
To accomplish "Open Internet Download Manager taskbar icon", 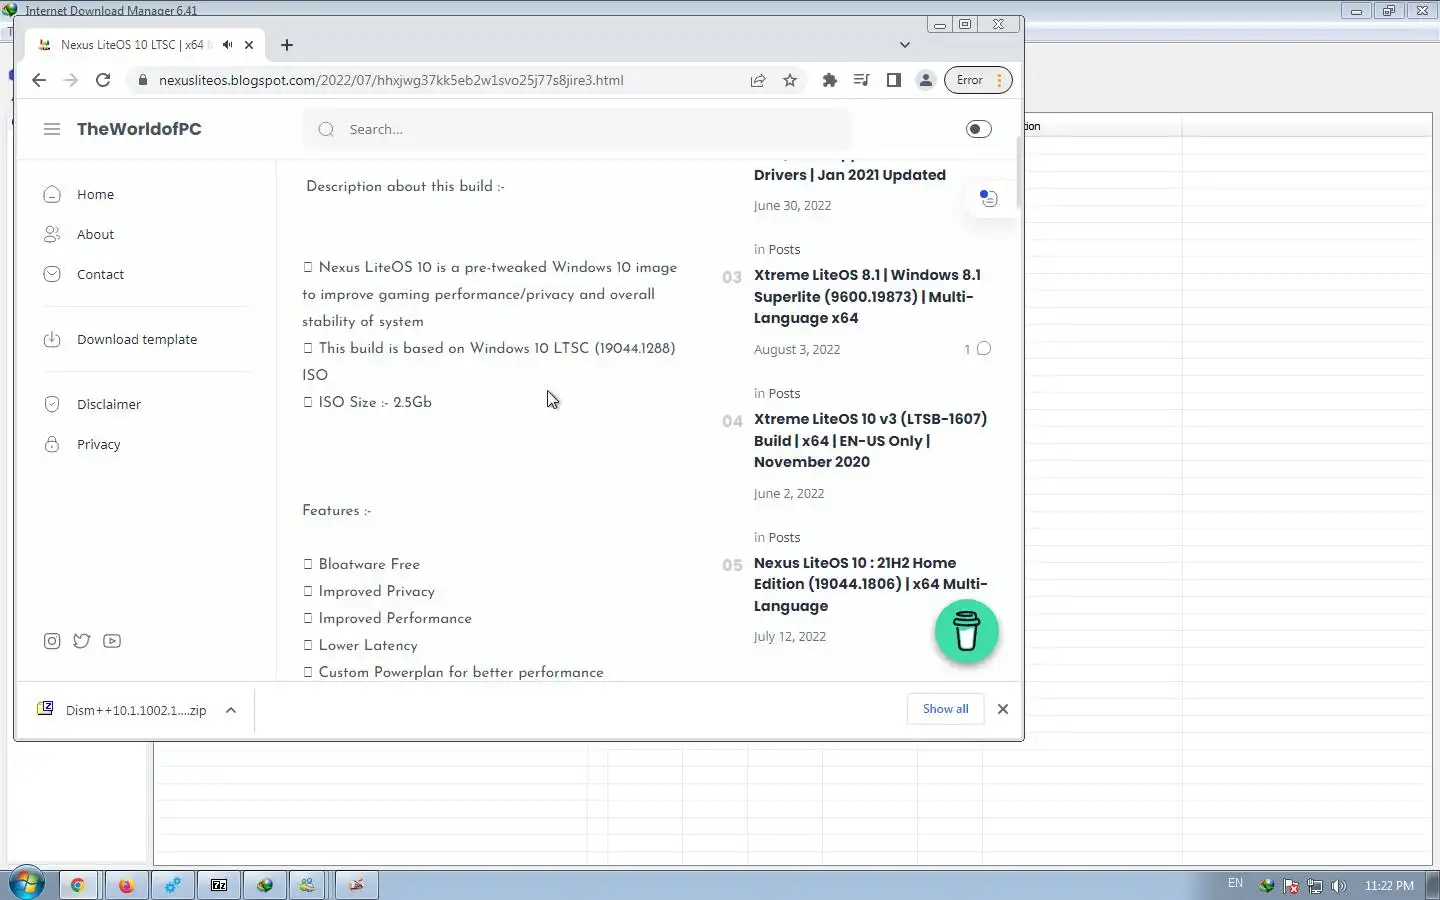I will point(265,885).
